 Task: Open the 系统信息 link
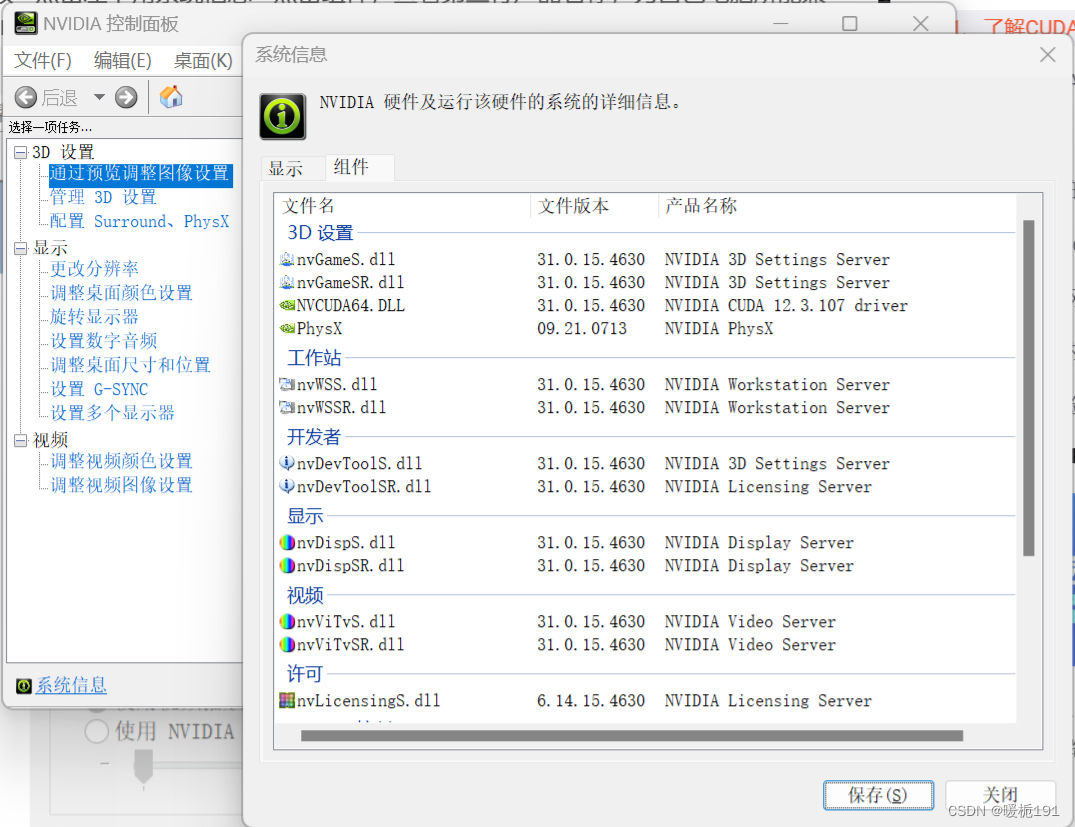tap(71, 685)
